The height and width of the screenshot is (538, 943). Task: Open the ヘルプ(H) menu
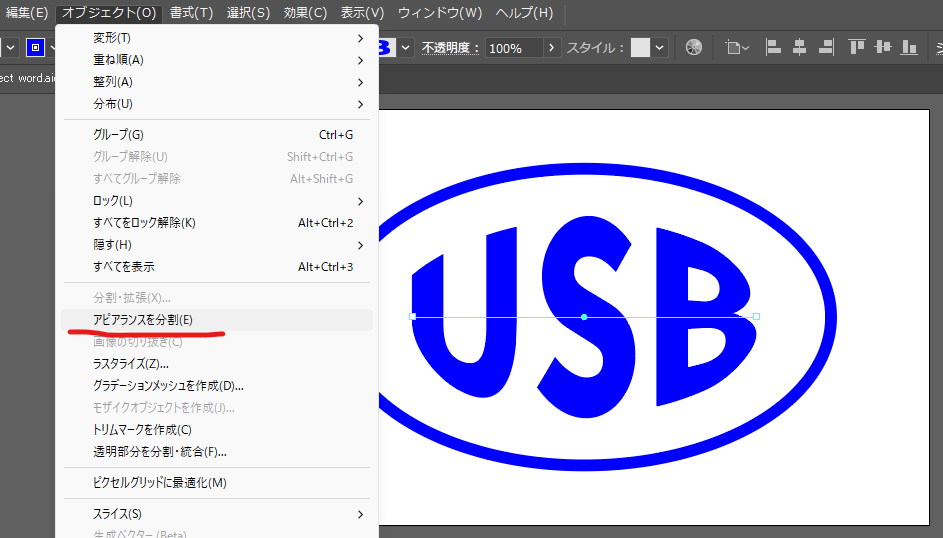pyautogui.click(x=524, y=13)
